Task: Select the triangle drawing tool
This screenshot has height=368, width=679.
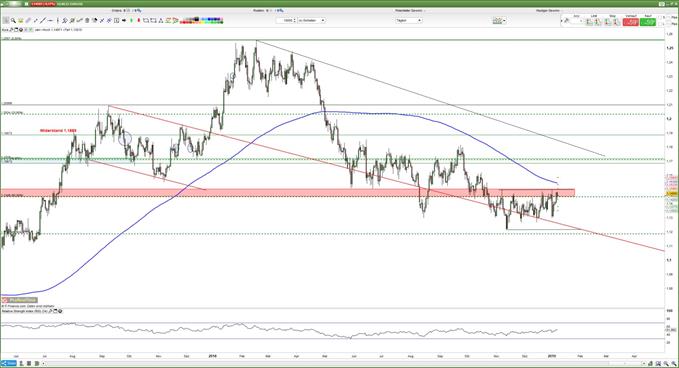Action: pyautogui.click(x=161, y=20)
